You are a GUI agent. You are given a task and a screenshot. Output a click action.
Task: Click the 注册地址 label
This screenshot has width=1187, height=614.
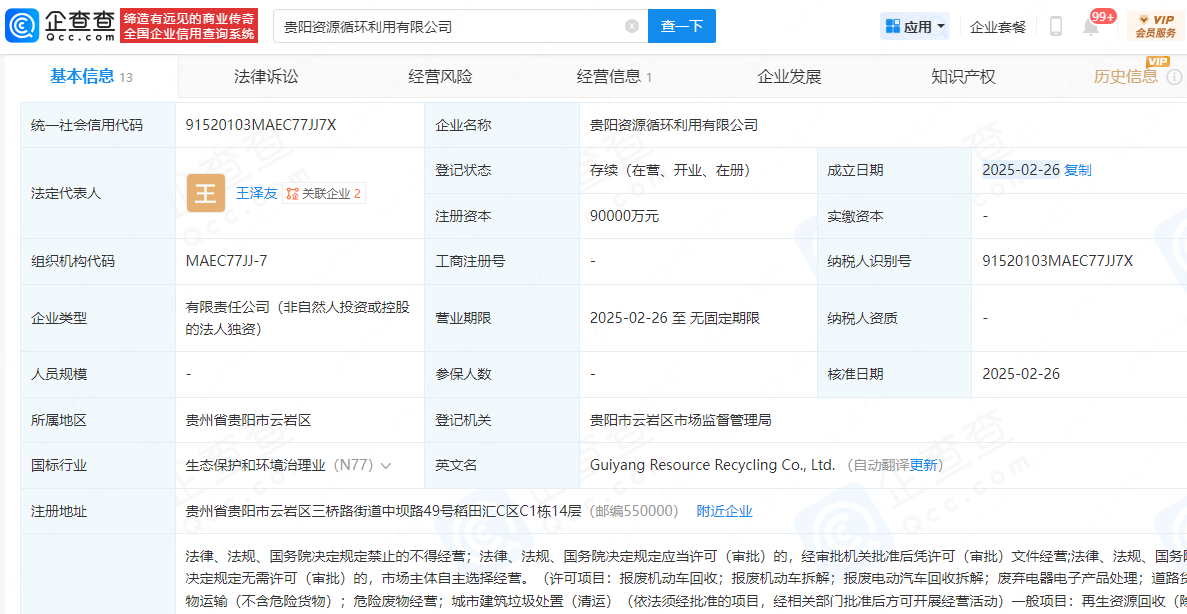pyautogui.click(x=59, y=511)
